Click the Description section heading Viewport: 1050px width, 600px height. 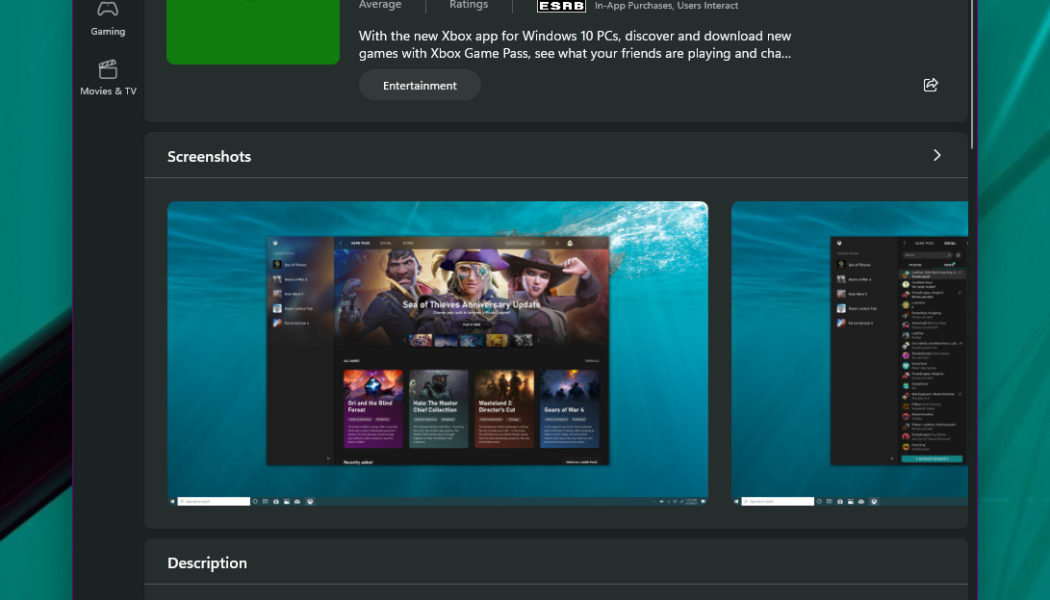(x=207, y=563)
